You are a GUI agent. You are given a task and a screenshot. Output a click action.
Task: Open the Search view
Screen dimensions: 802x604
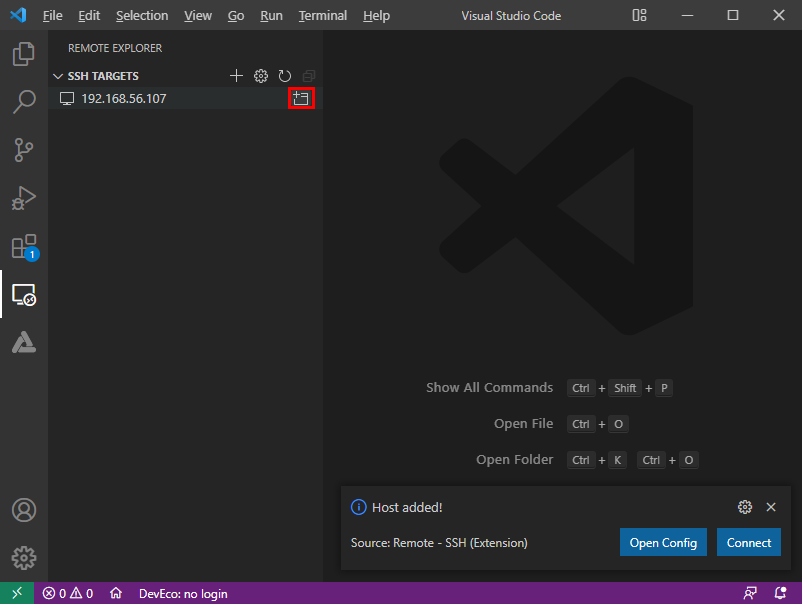(x=24, y=101)
